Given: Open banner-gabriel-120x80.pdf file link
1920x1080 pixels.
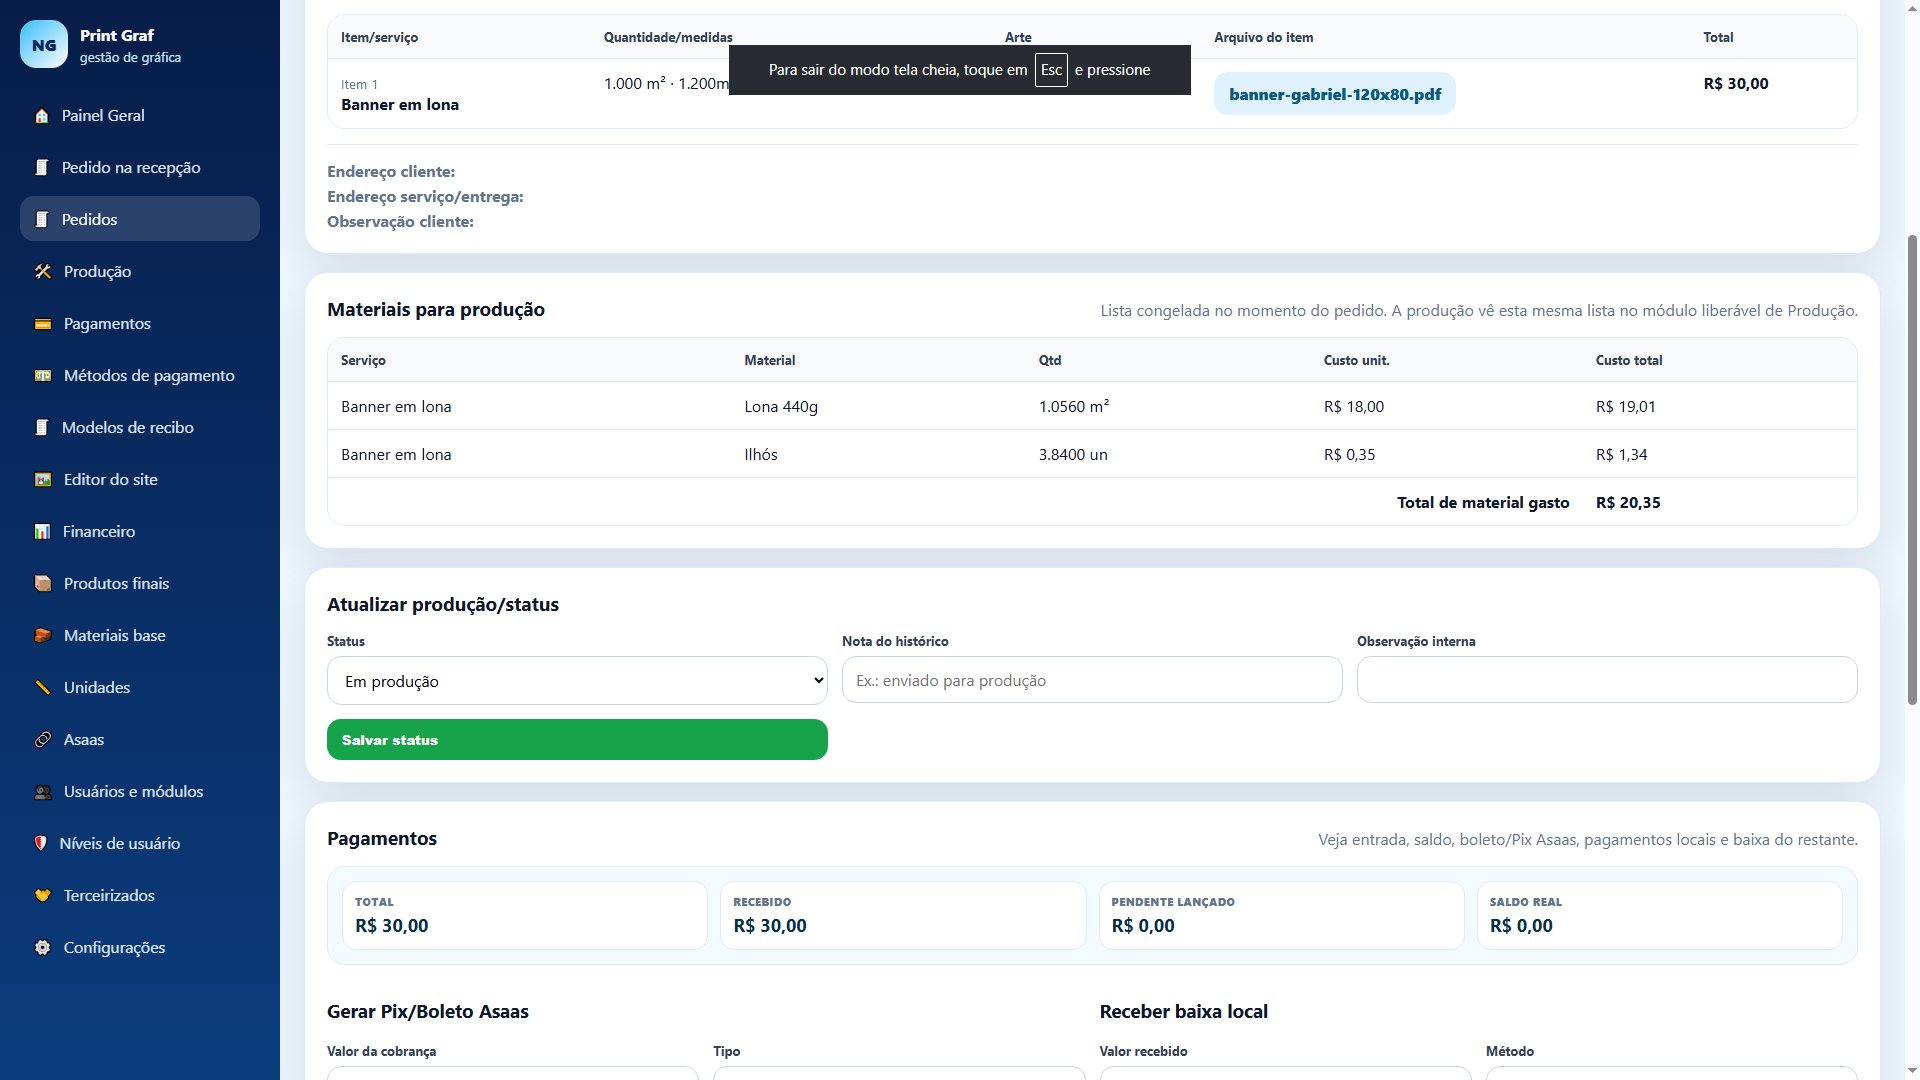Looking at the screenshot, I should tap(1335, 94).
